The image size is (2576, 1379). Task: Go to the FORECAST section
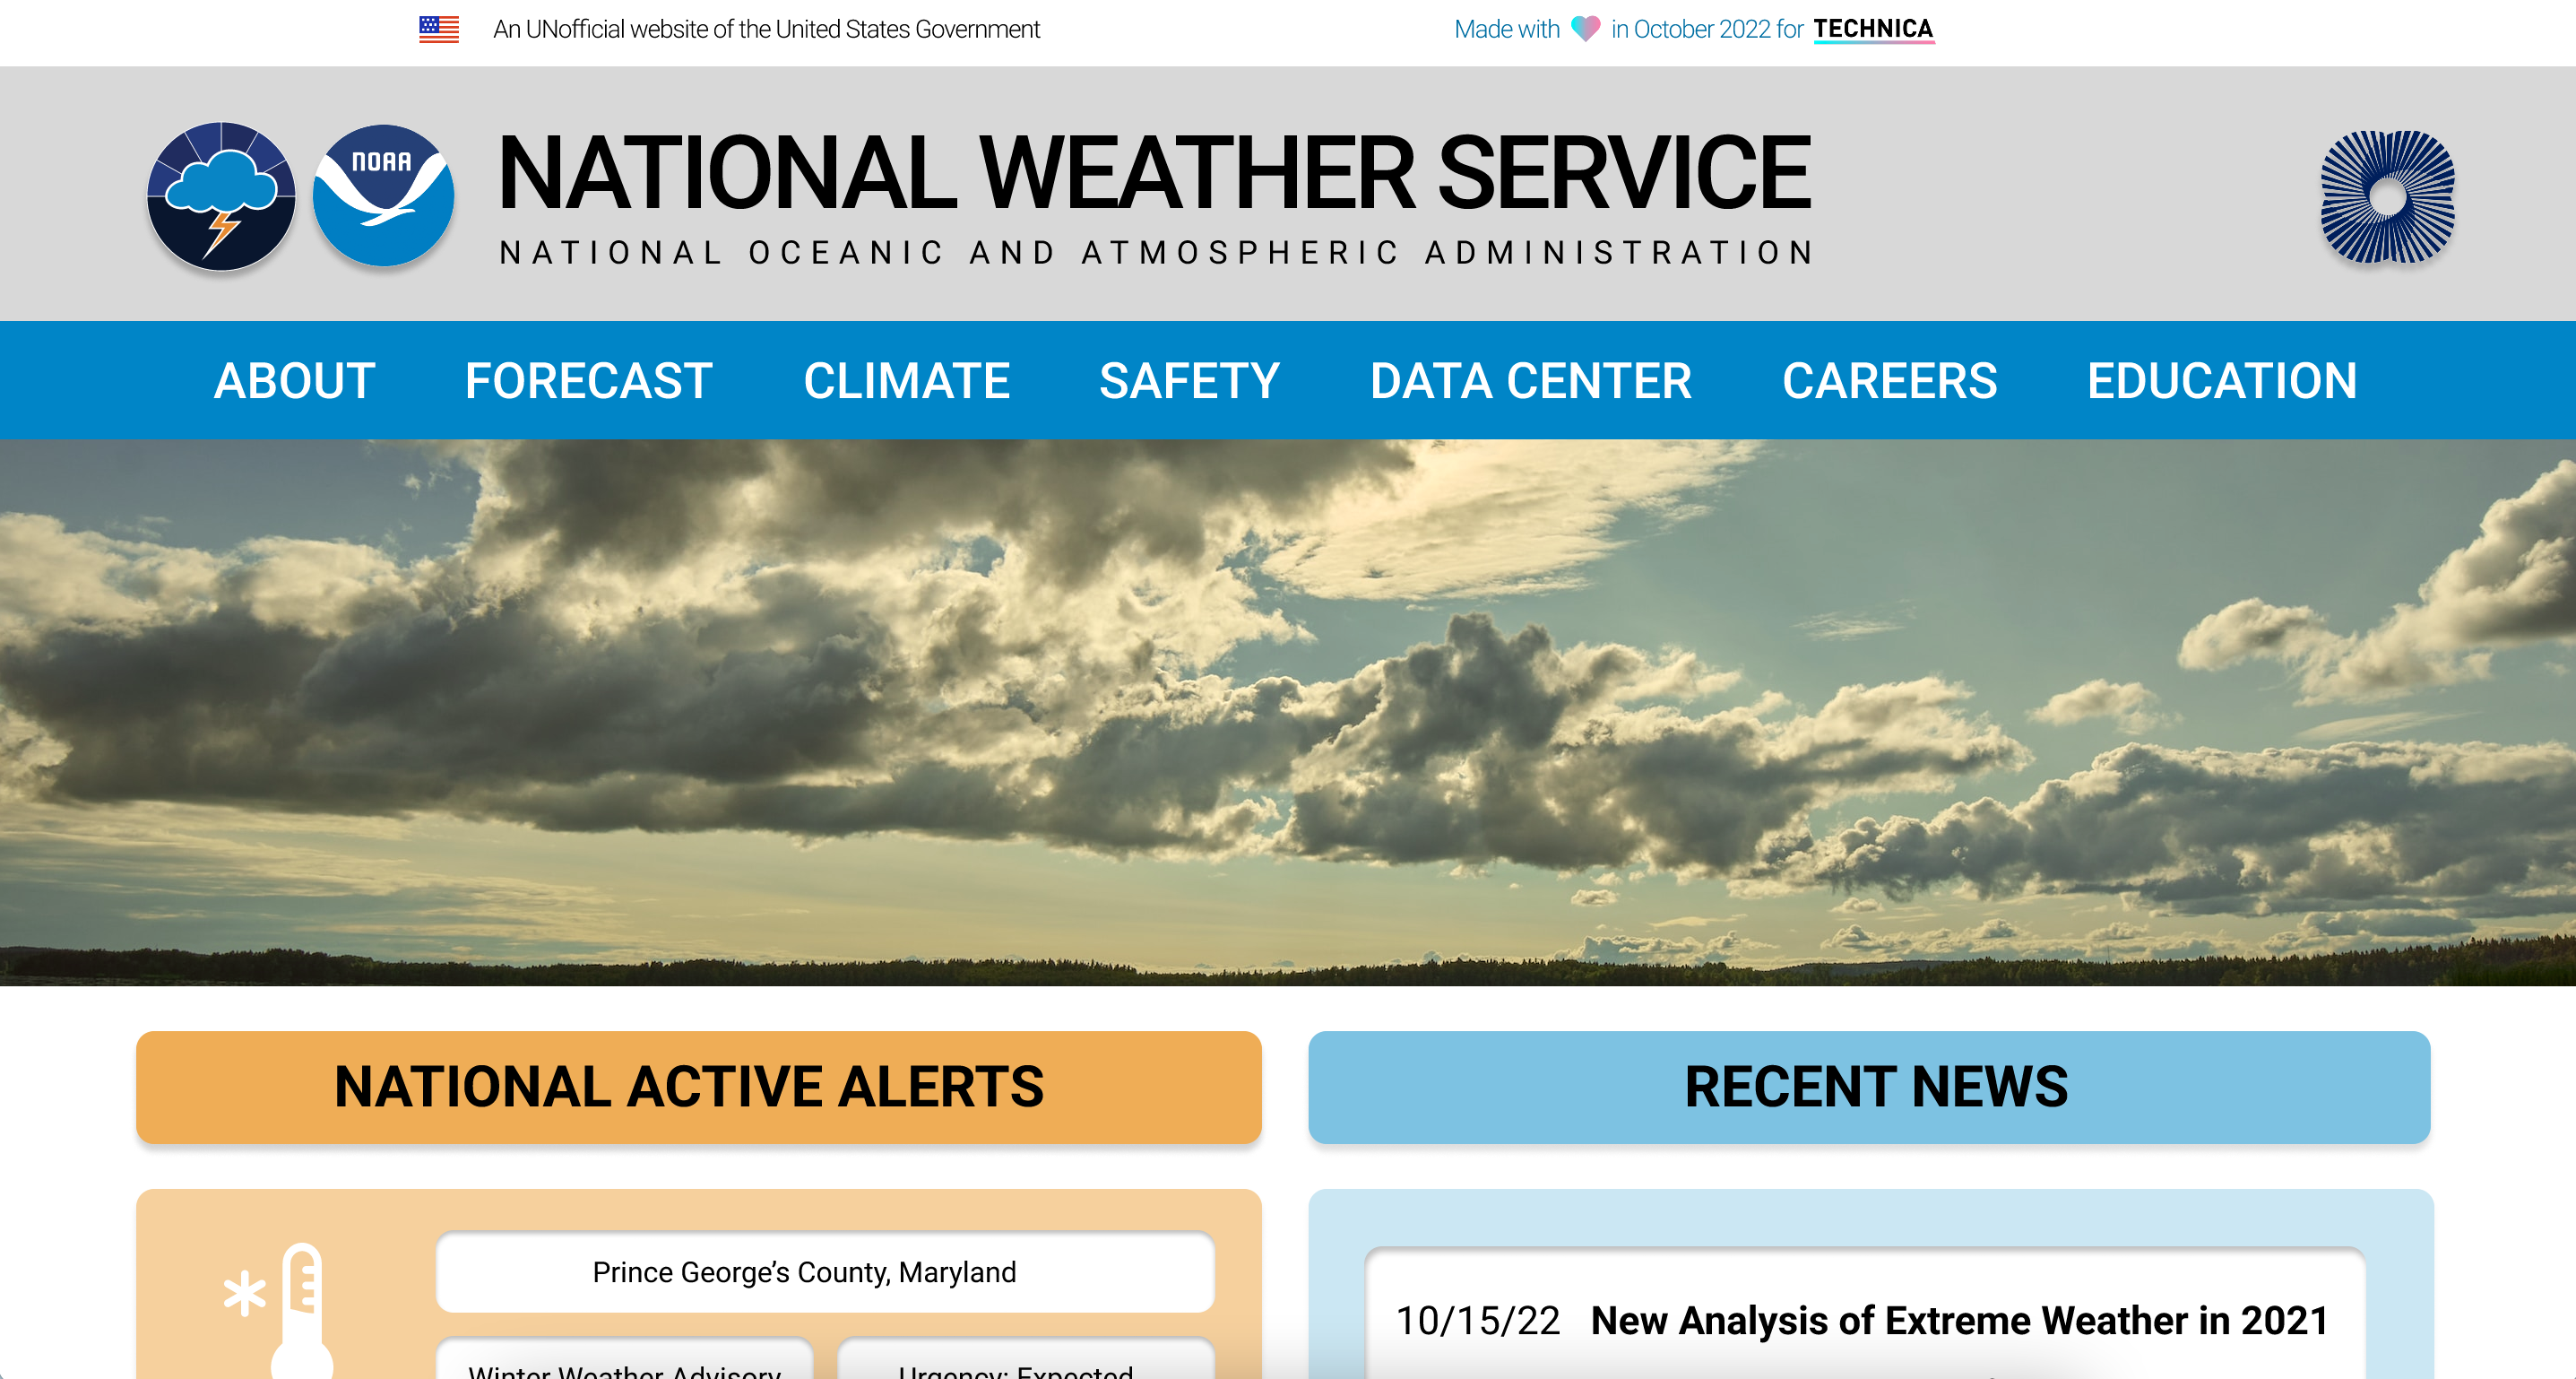(x=589, y=381)
